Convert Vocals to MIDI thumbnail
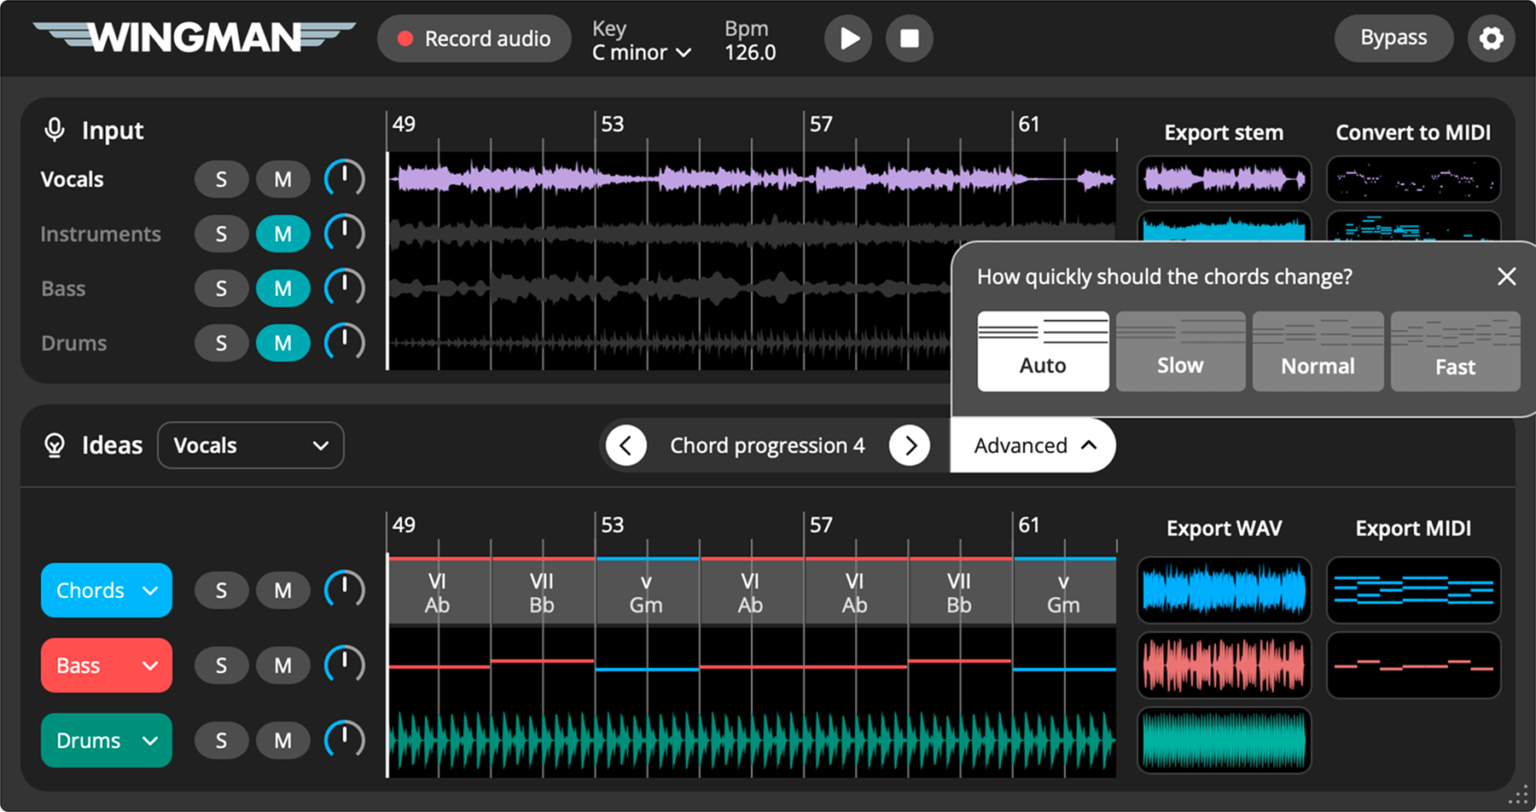This screenshot has height=812, width=1536. coord(1414,179)
